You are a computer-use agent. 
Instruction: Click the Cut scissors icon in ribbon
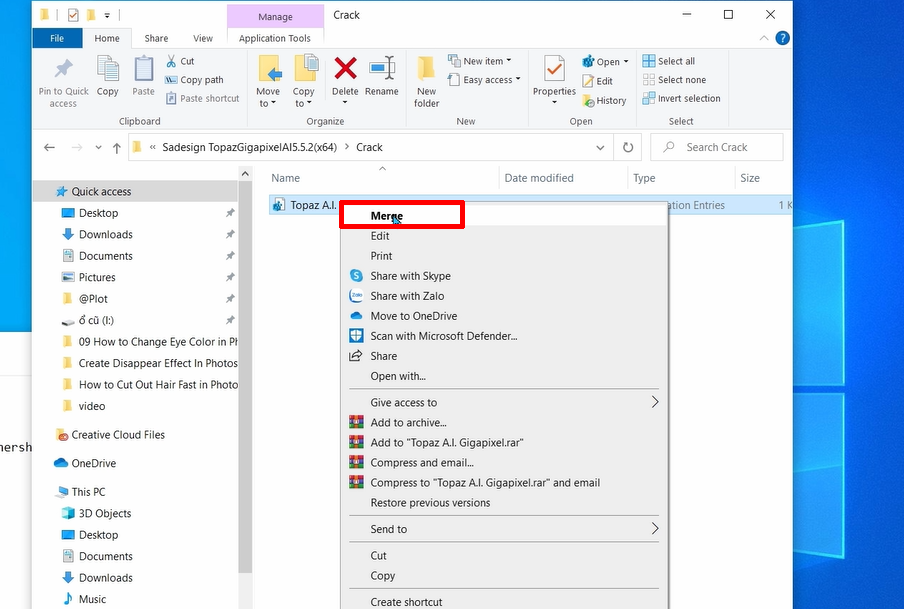click(x=171, y=61)
